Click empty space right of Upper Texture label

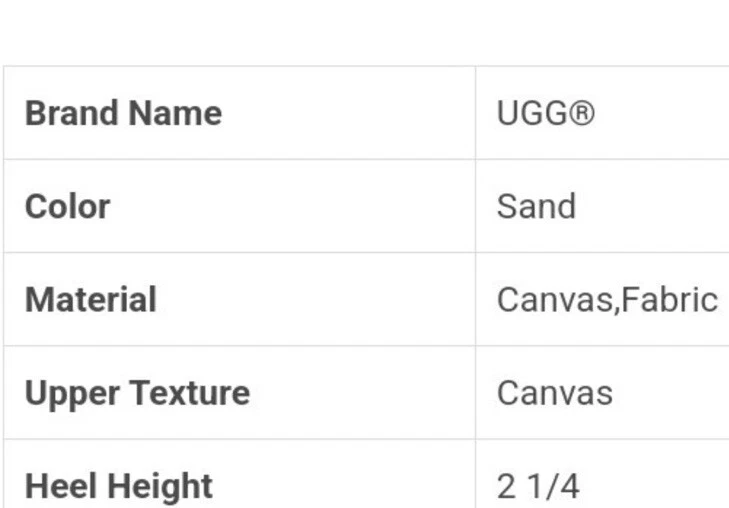(360, 393)
